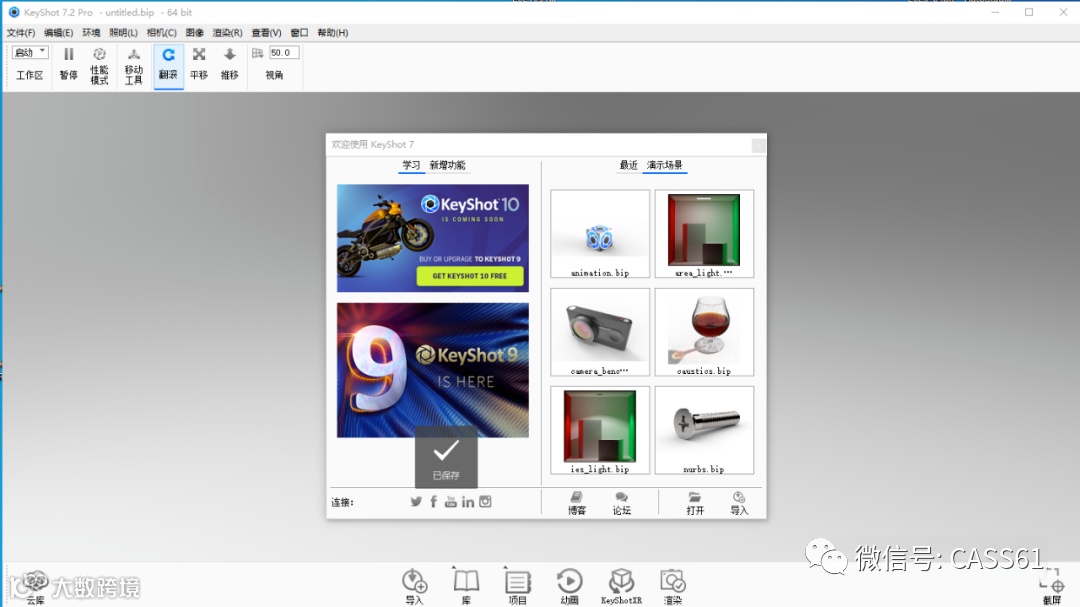Switch to the Demo Scenes tab
This screenshot has width=1080, height=607.
tap(665, 165)
